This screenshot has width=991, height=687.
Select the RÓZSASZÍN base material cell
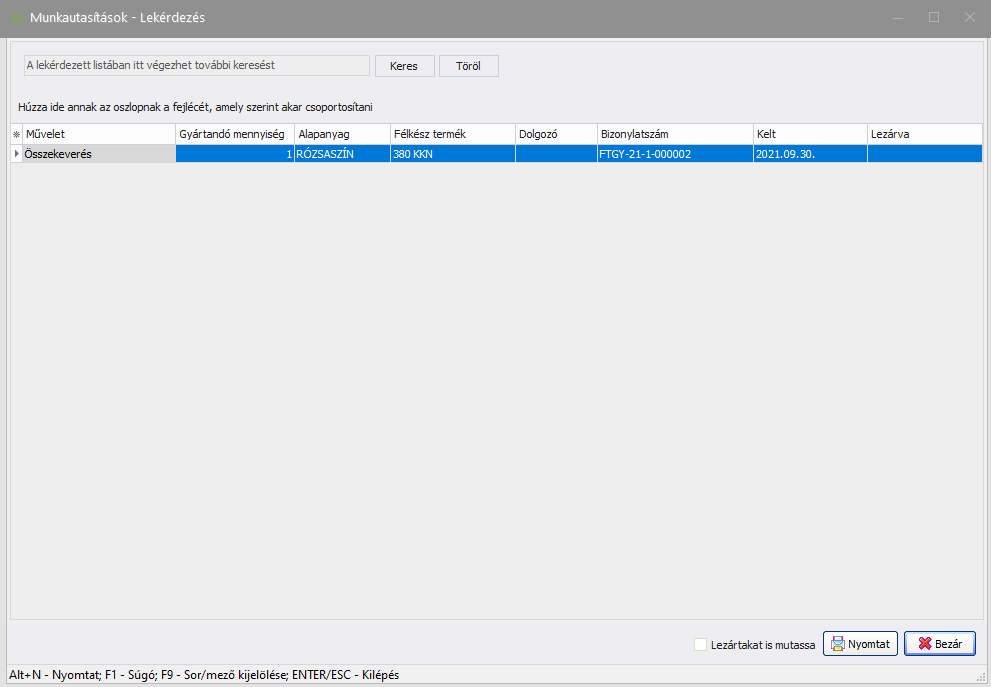click(x=341, y=154)
